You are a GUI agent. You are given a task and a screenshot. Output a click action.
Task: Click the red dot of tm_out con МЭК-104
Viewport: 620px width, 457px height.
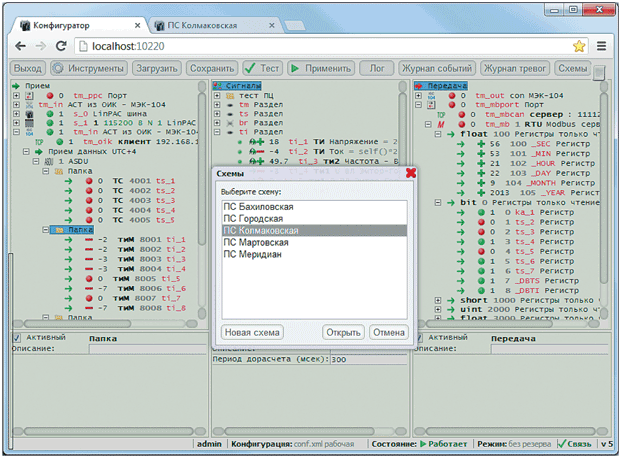[452, 95]
